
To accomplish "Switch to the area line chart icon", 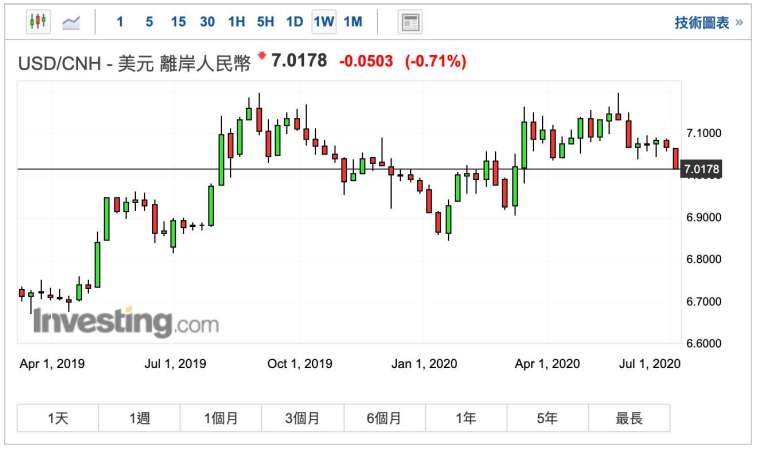I will tap(71, 22).
